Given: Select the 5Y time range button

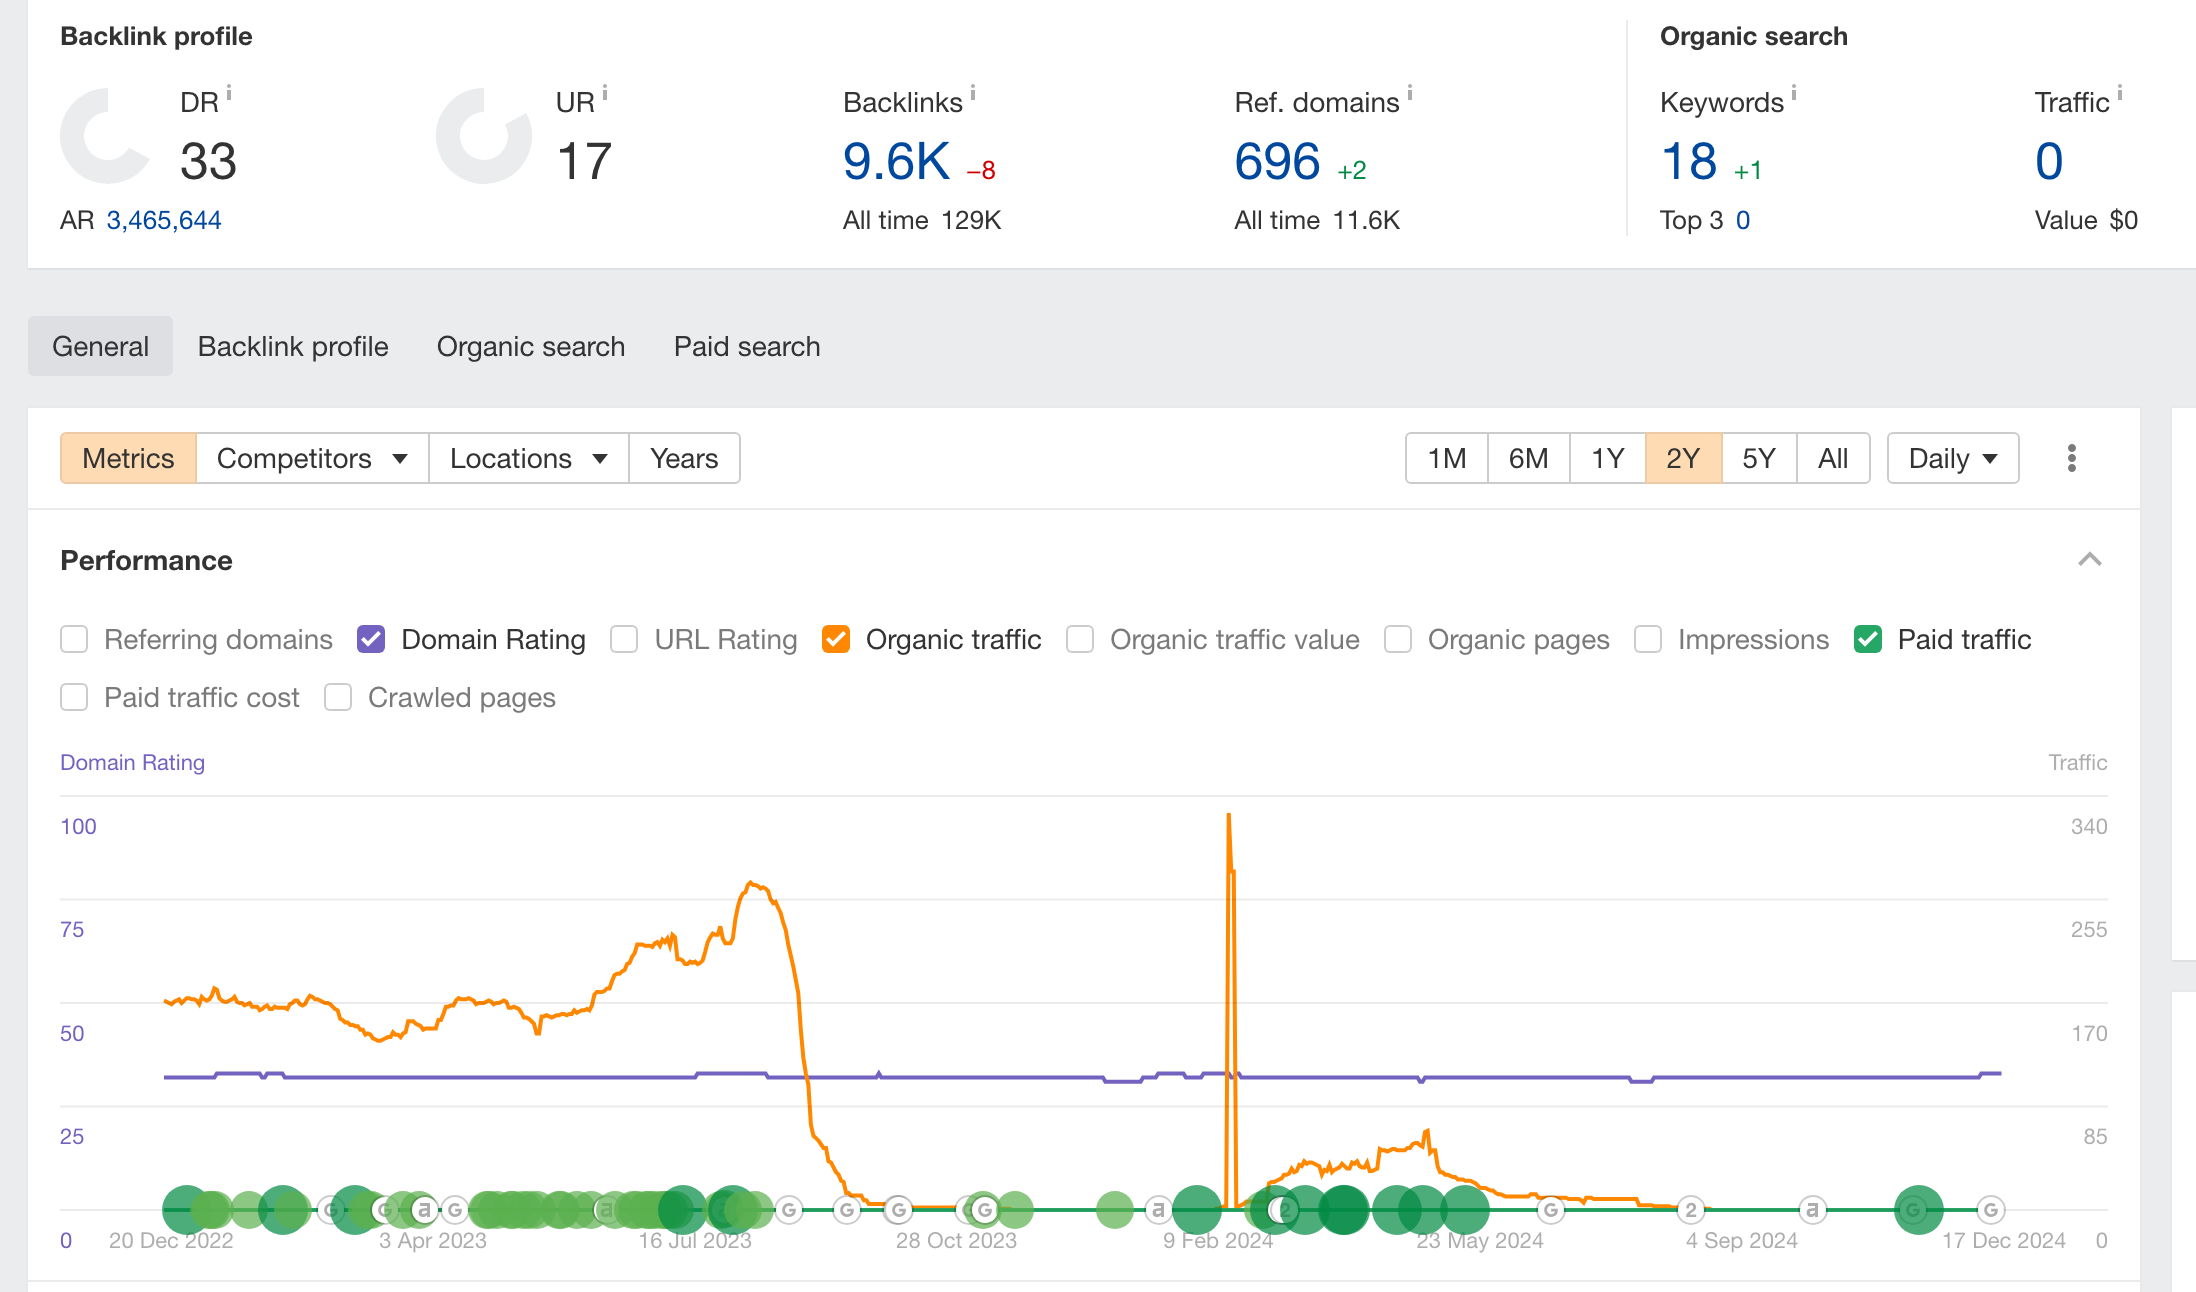Looking at the screenshot, I should click(1759, 458).
